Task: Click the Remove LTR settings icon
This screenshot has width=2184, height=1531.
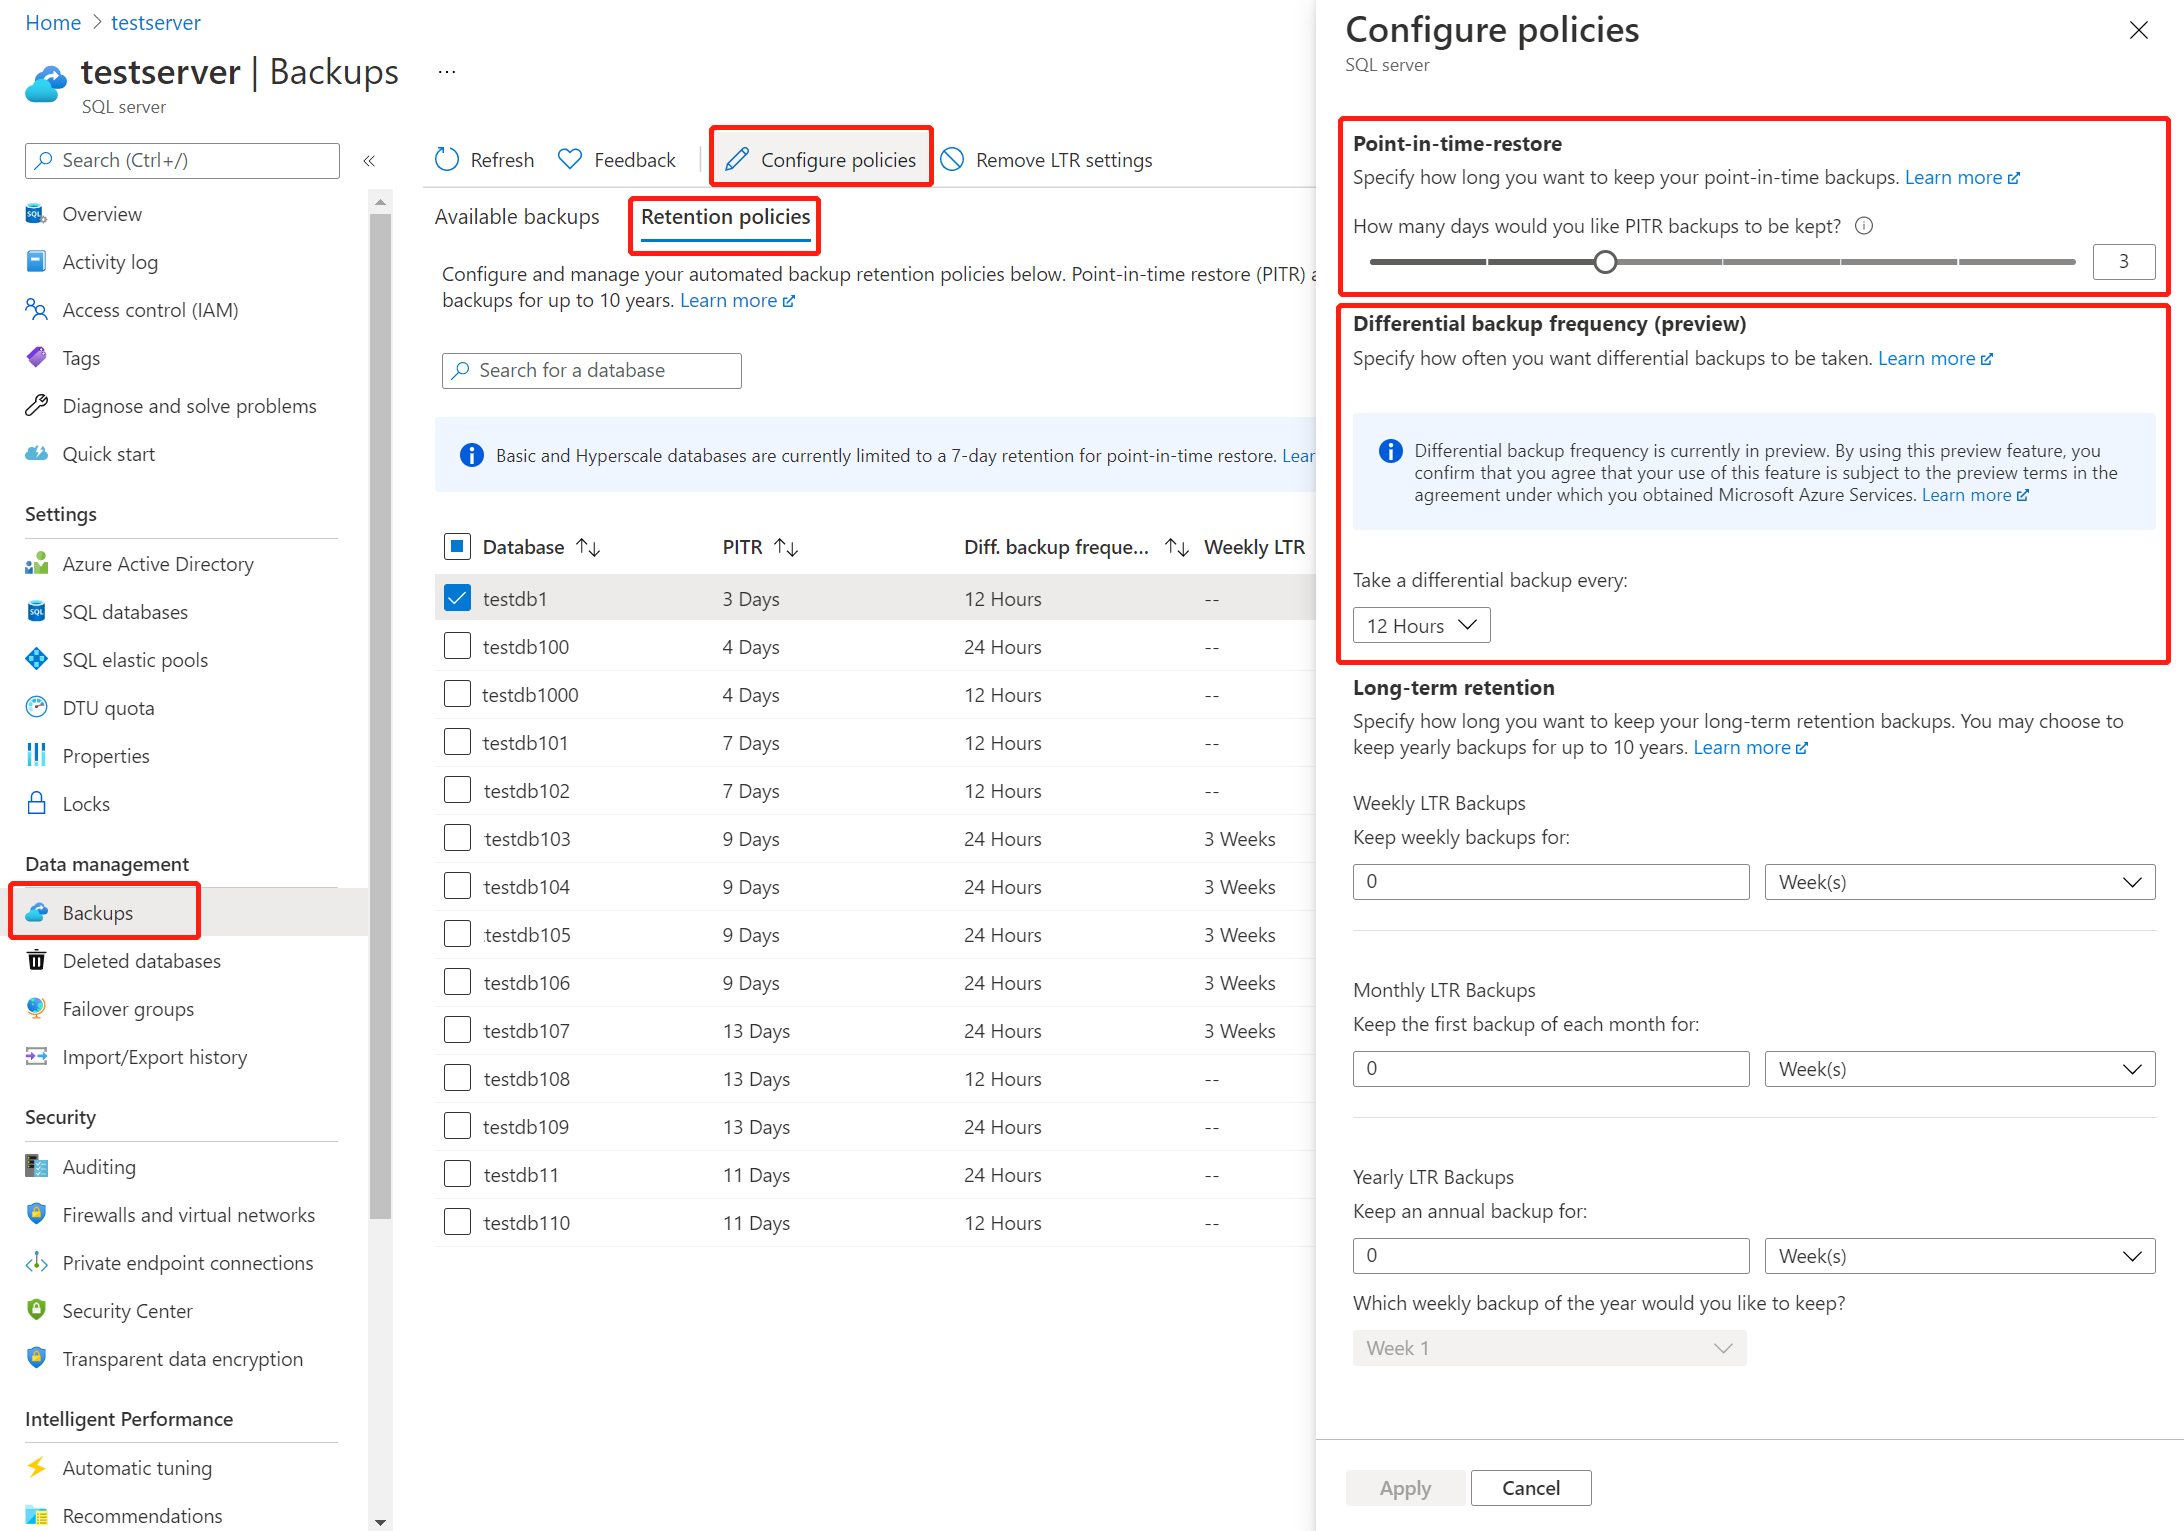Action: (x=953, y=160)
